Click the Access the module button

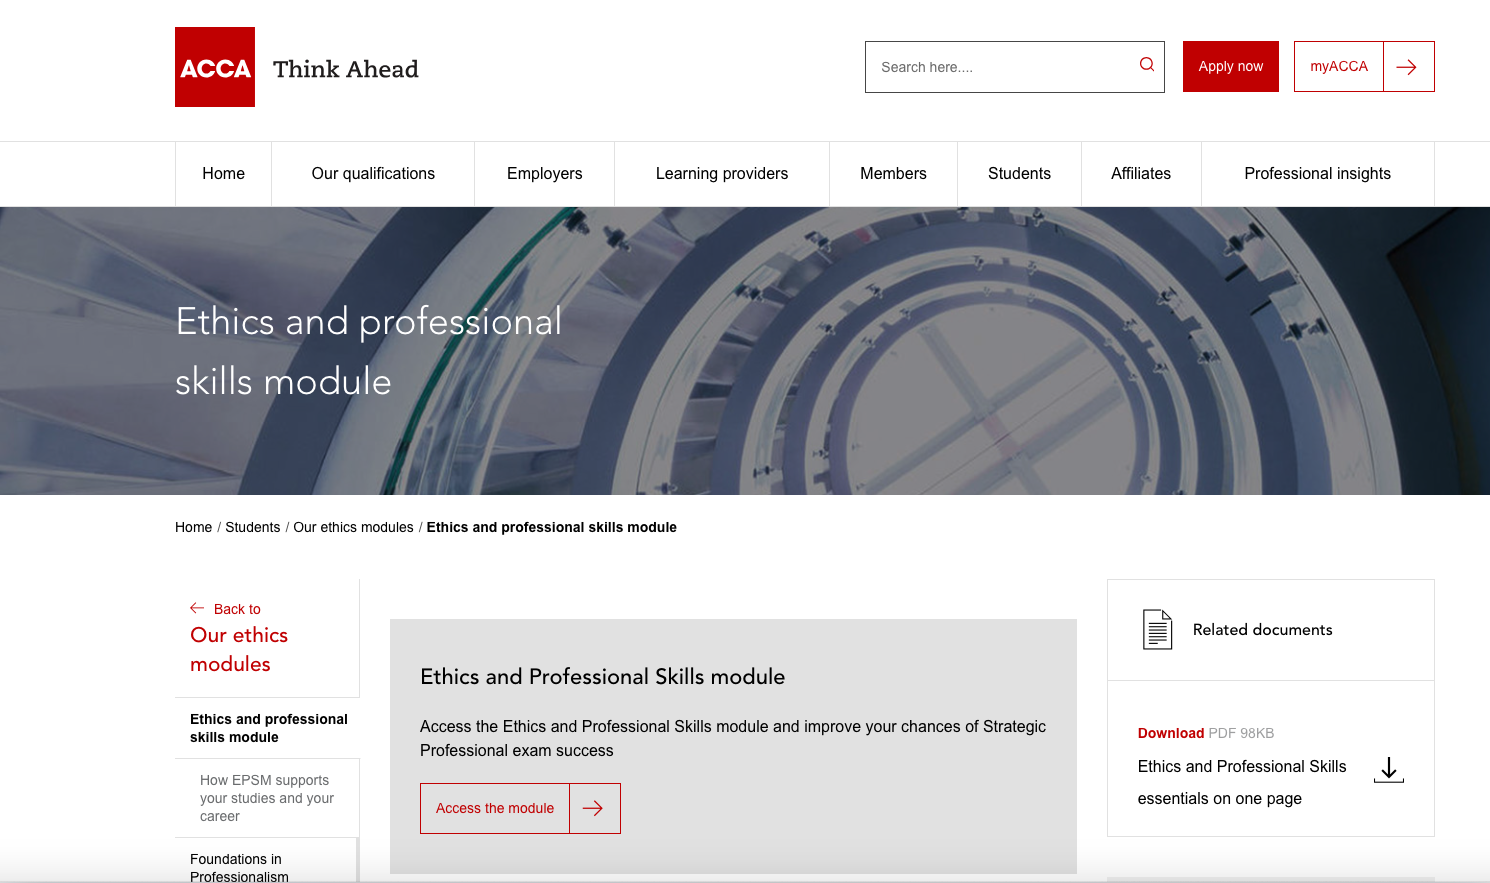494,808
